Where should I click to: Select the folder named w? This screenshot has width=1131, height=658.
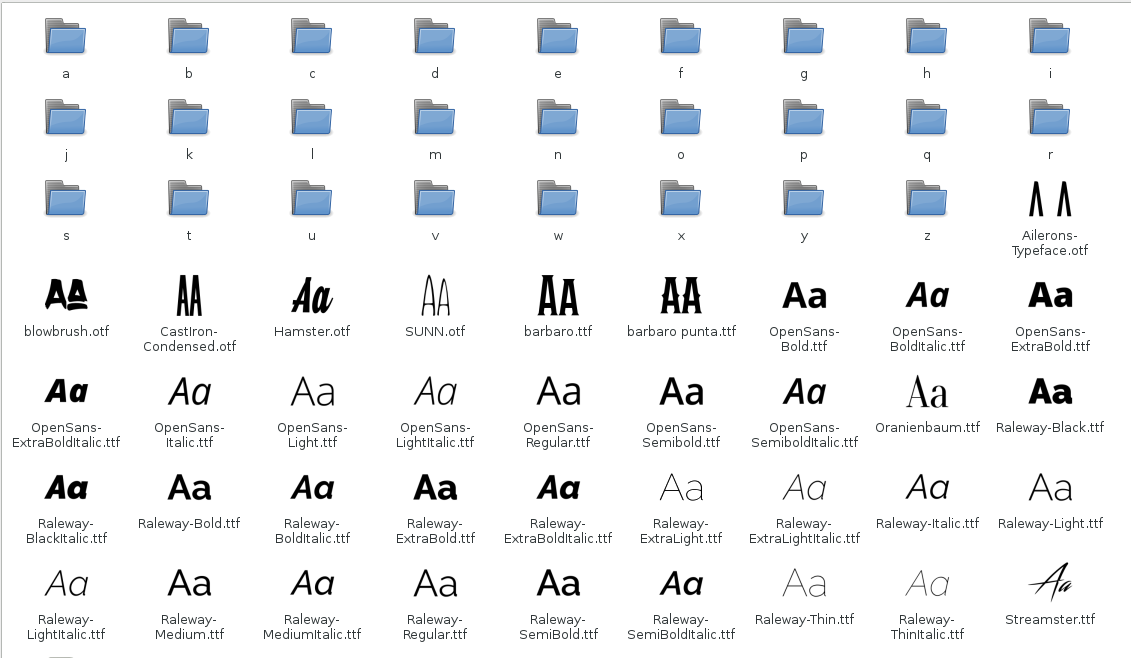558,198
